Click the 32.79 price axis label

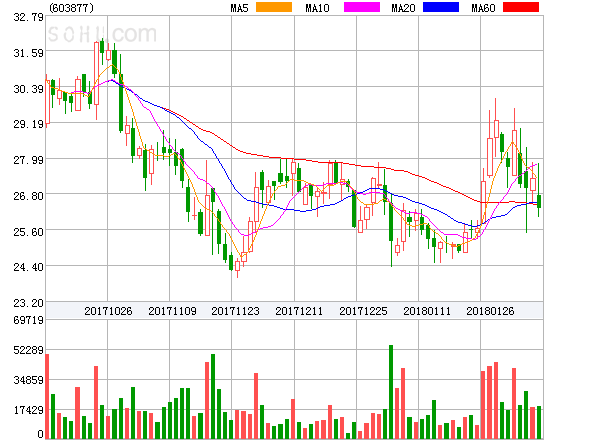coord(29,17)
